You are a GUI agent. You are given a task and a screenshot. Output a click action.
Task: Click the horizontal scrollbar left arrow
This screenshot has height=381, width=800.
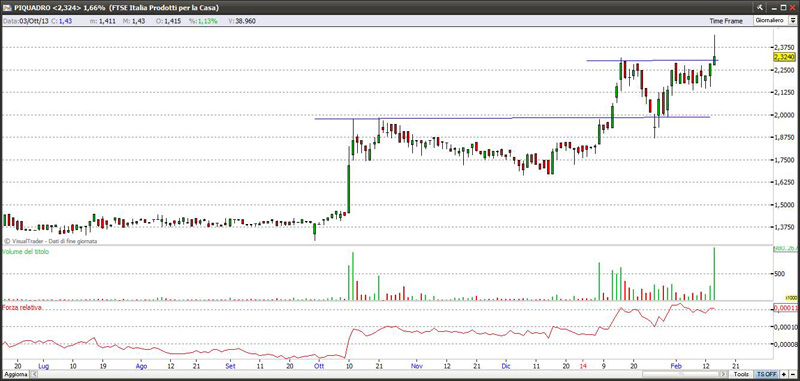pos(34,374)
